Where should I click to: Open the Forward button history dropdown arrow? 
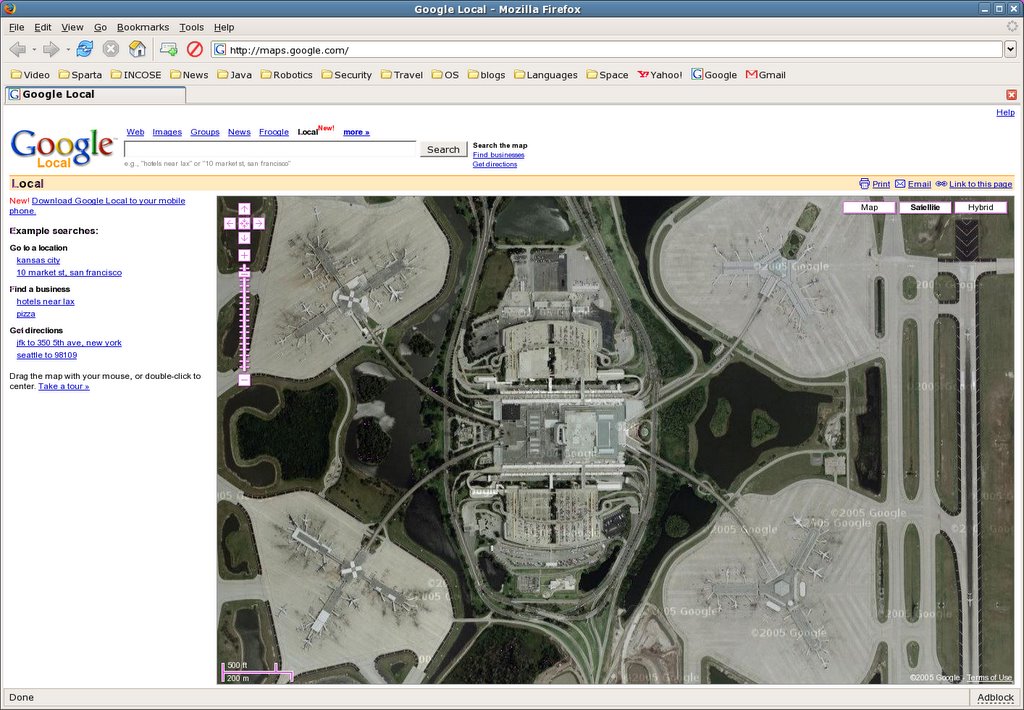[x=68, y=50]
